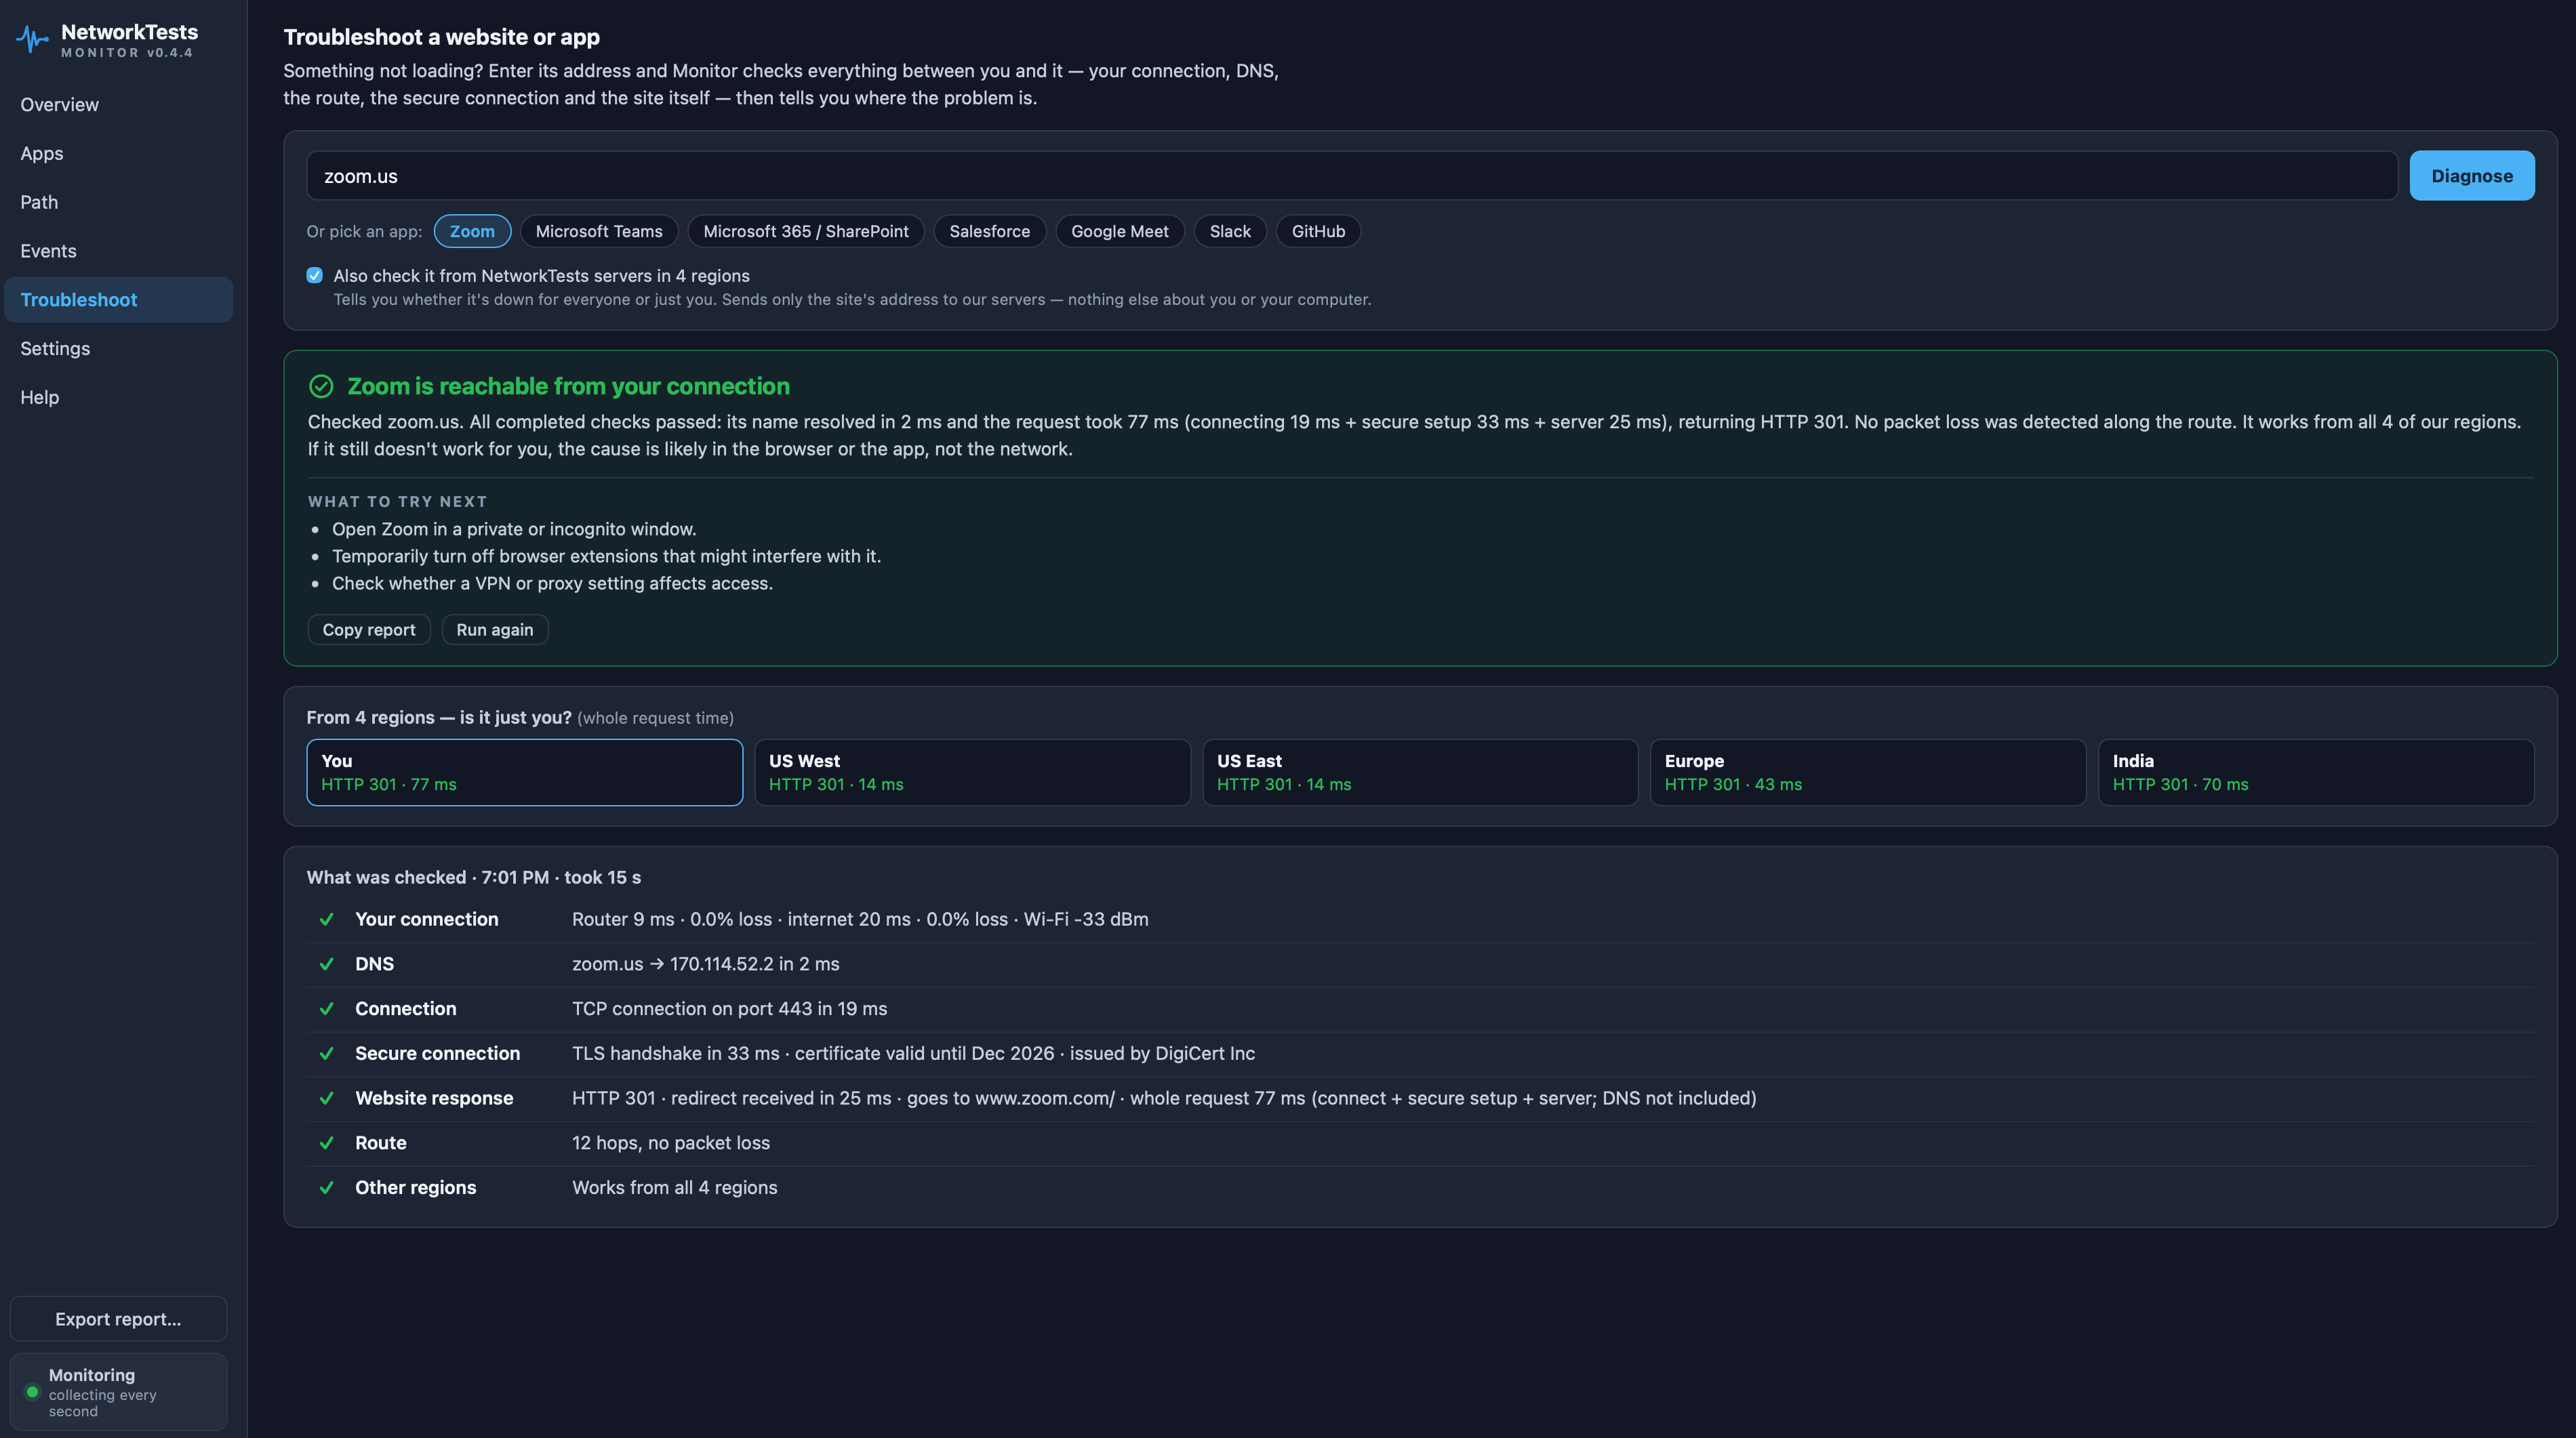The height and width of the screenshot is (1438, 2576).
Task: Click the green check circle beside reachable headline
Action: point(321,386)
